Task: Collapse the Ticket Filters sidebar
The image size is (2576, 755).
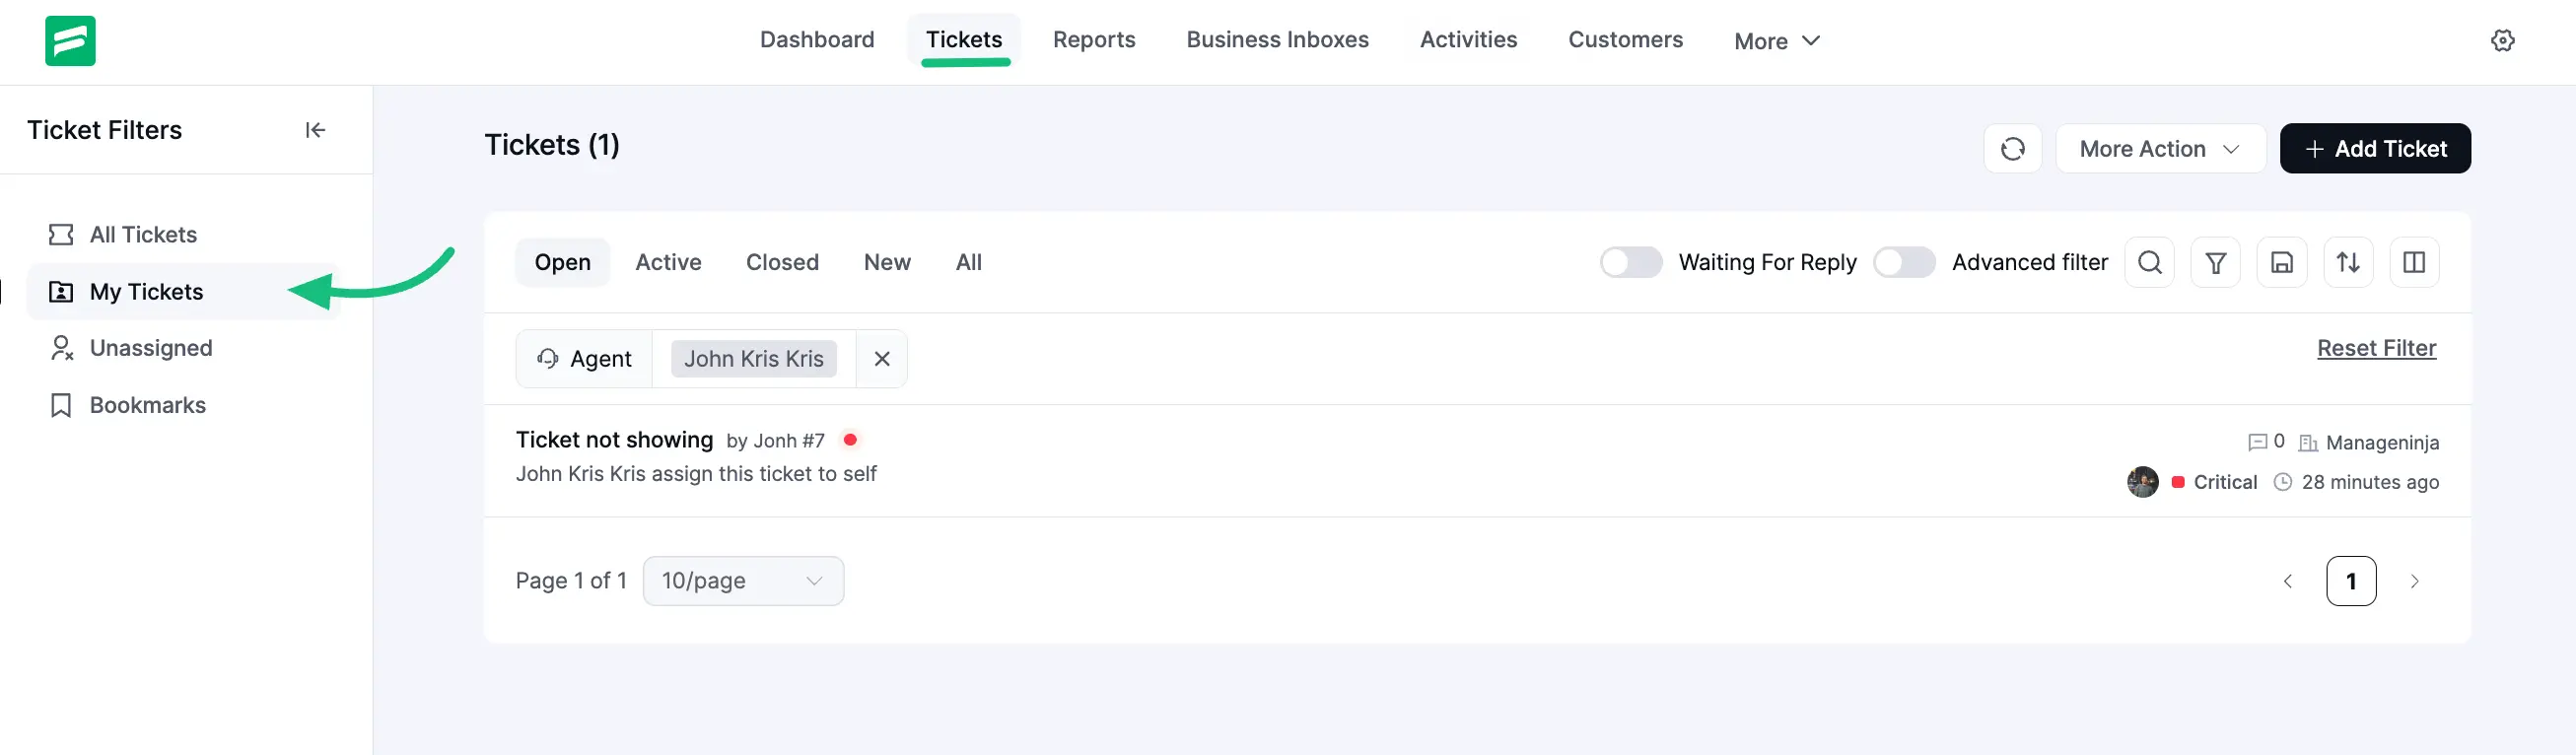Action: tap(315, 130)
